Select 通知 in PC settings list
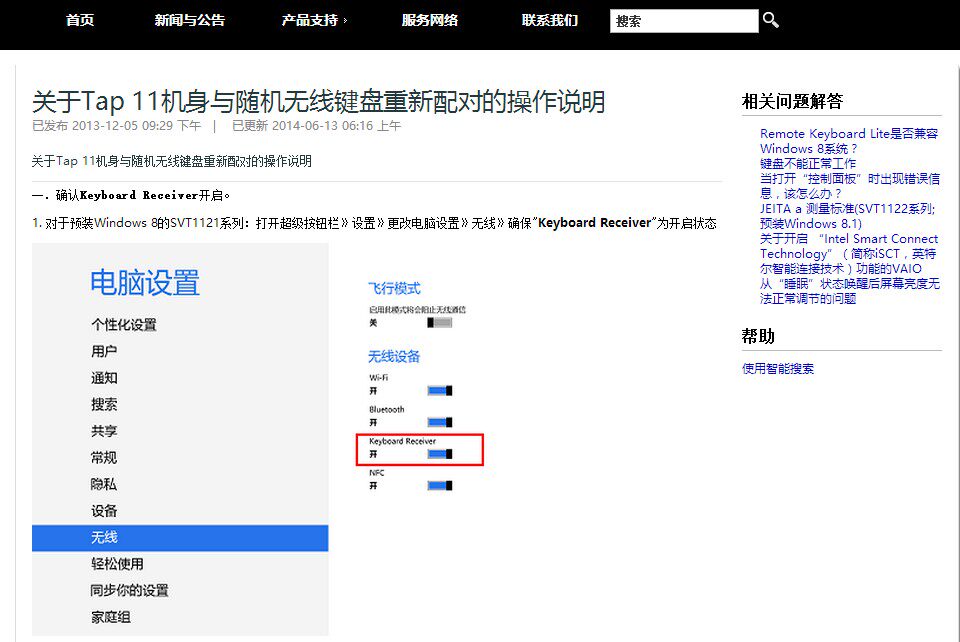The image size is (960, 642). 103,378
